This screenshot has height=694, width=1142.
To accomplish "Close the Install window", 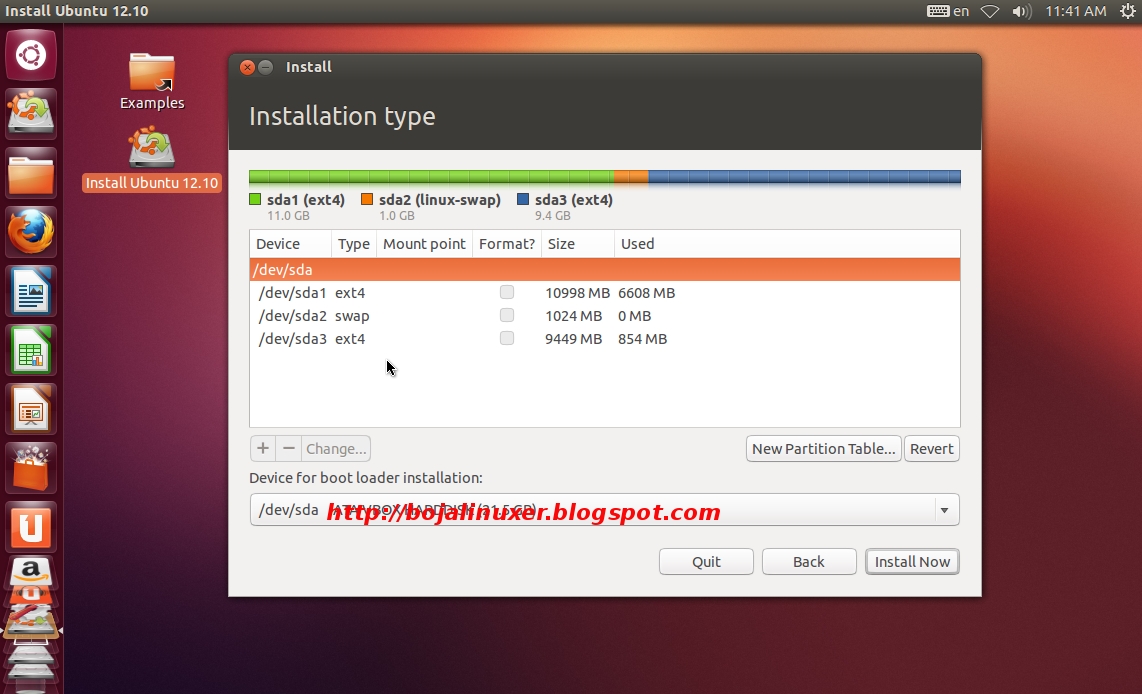I will coord(248,67).
